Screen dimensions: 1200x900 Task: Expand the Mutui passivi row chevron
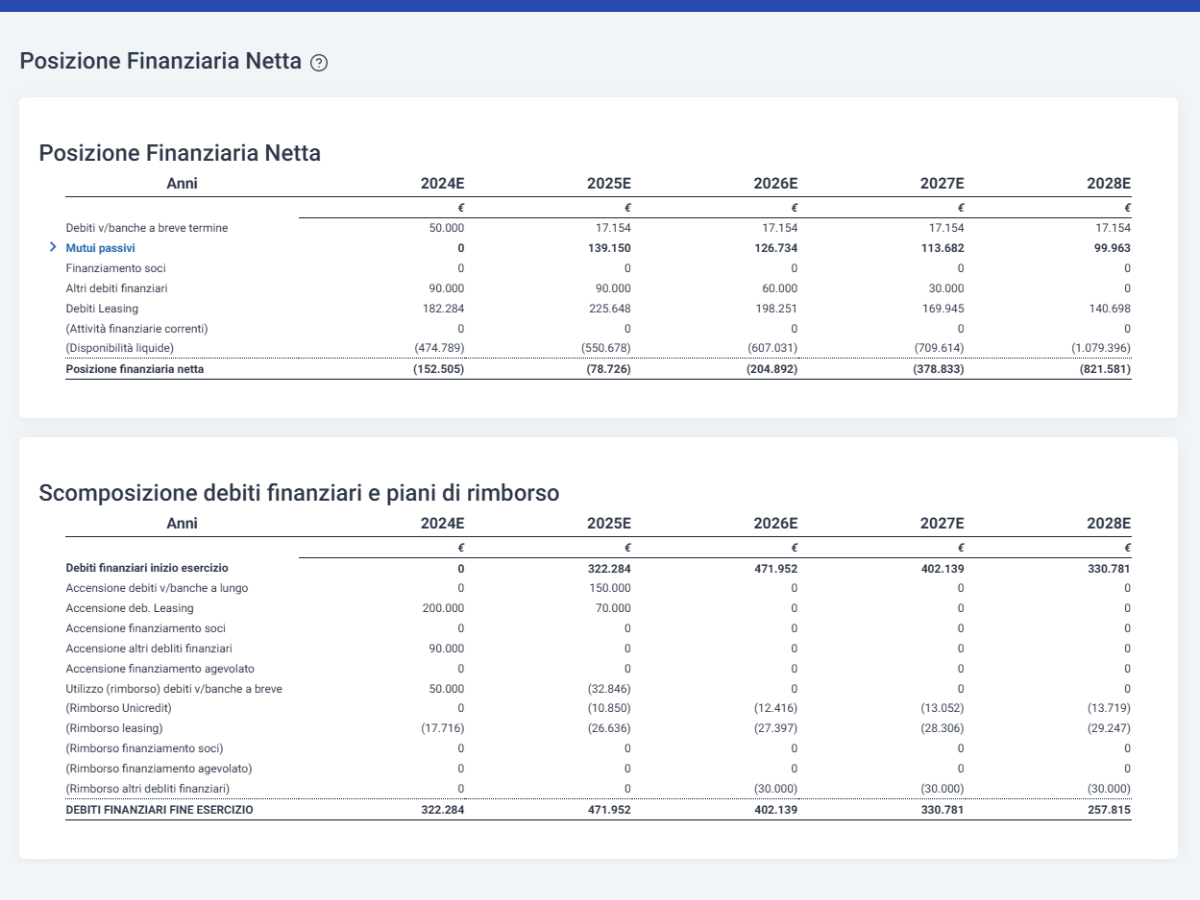[52, 247]
